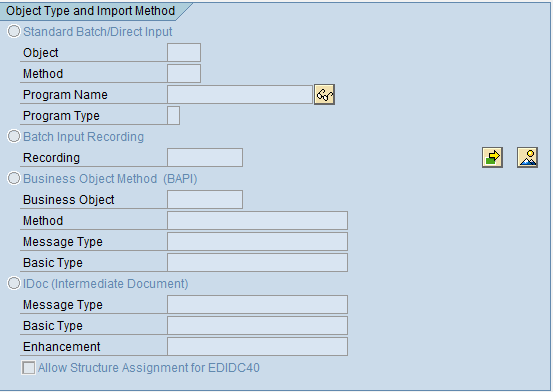The width and height of the screenshot is (553, 392).
Task: Click the BAPI Method input field
Action: click(257, 221)
